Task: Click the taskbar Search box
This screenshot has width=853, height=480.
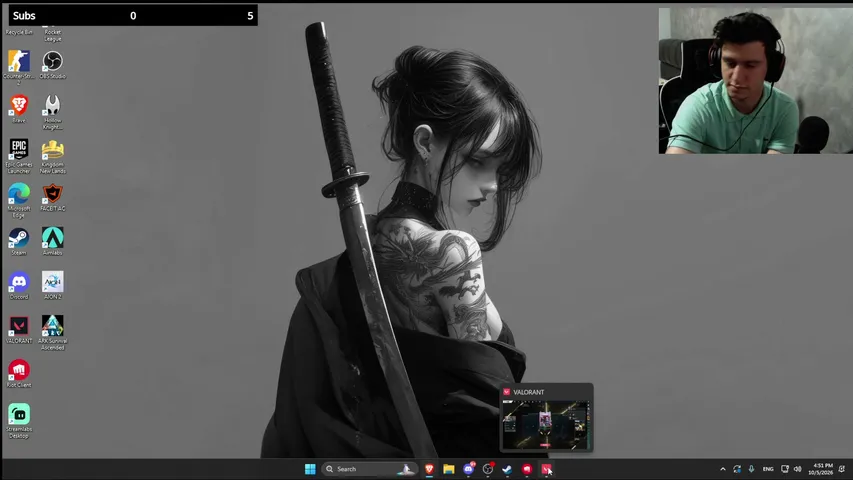Action: [369, 469]
